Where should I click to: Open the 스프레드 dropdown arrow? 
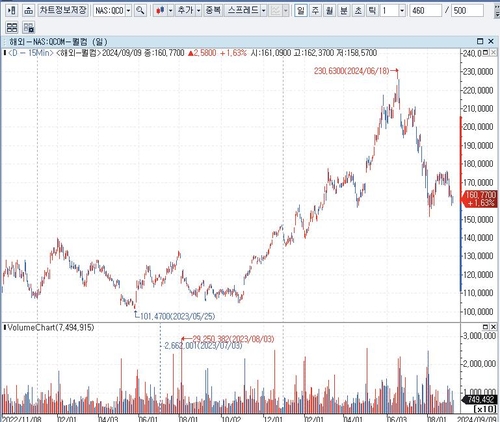264,11
